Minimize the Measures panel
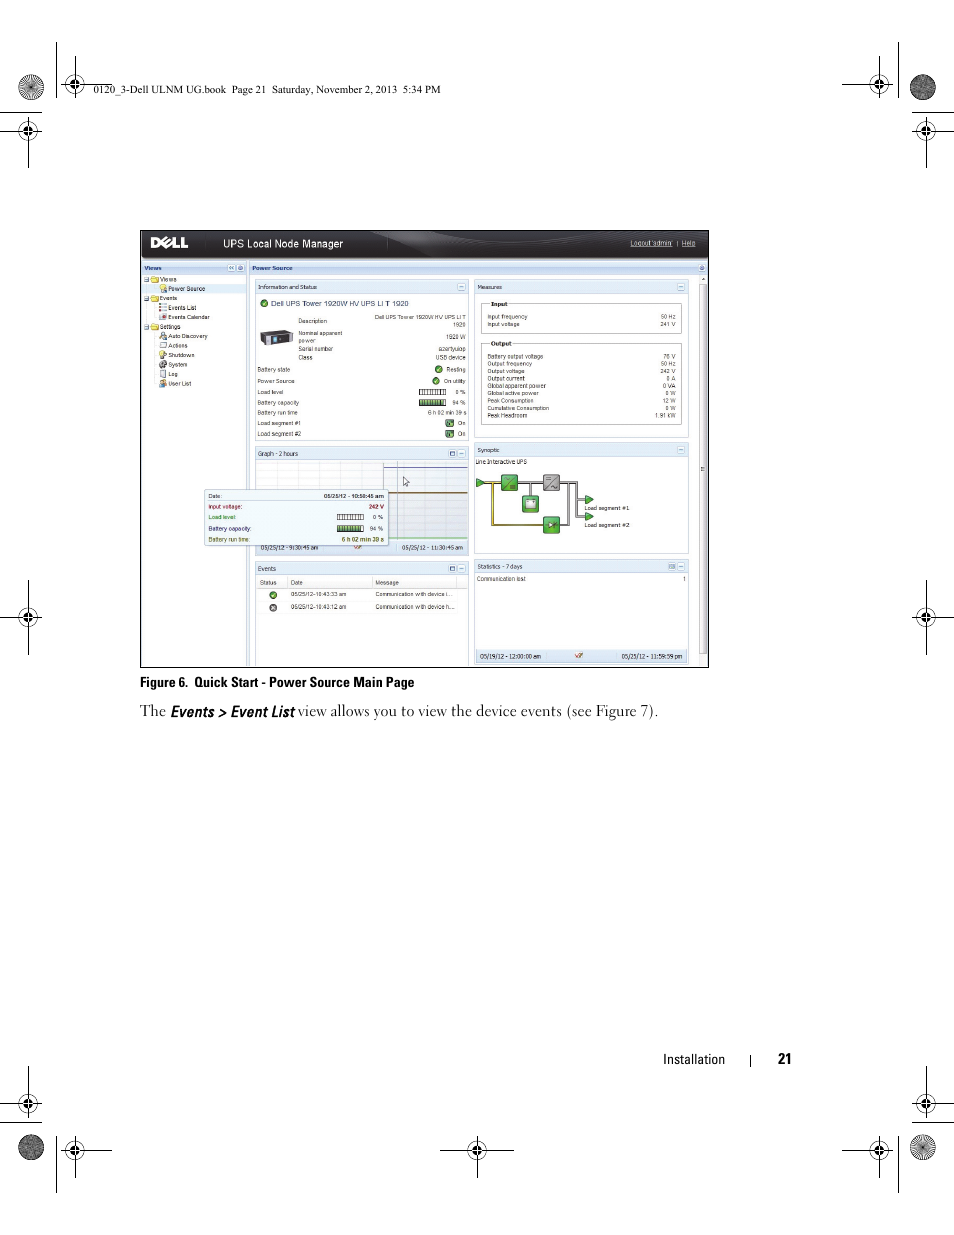 coord(681,287)
